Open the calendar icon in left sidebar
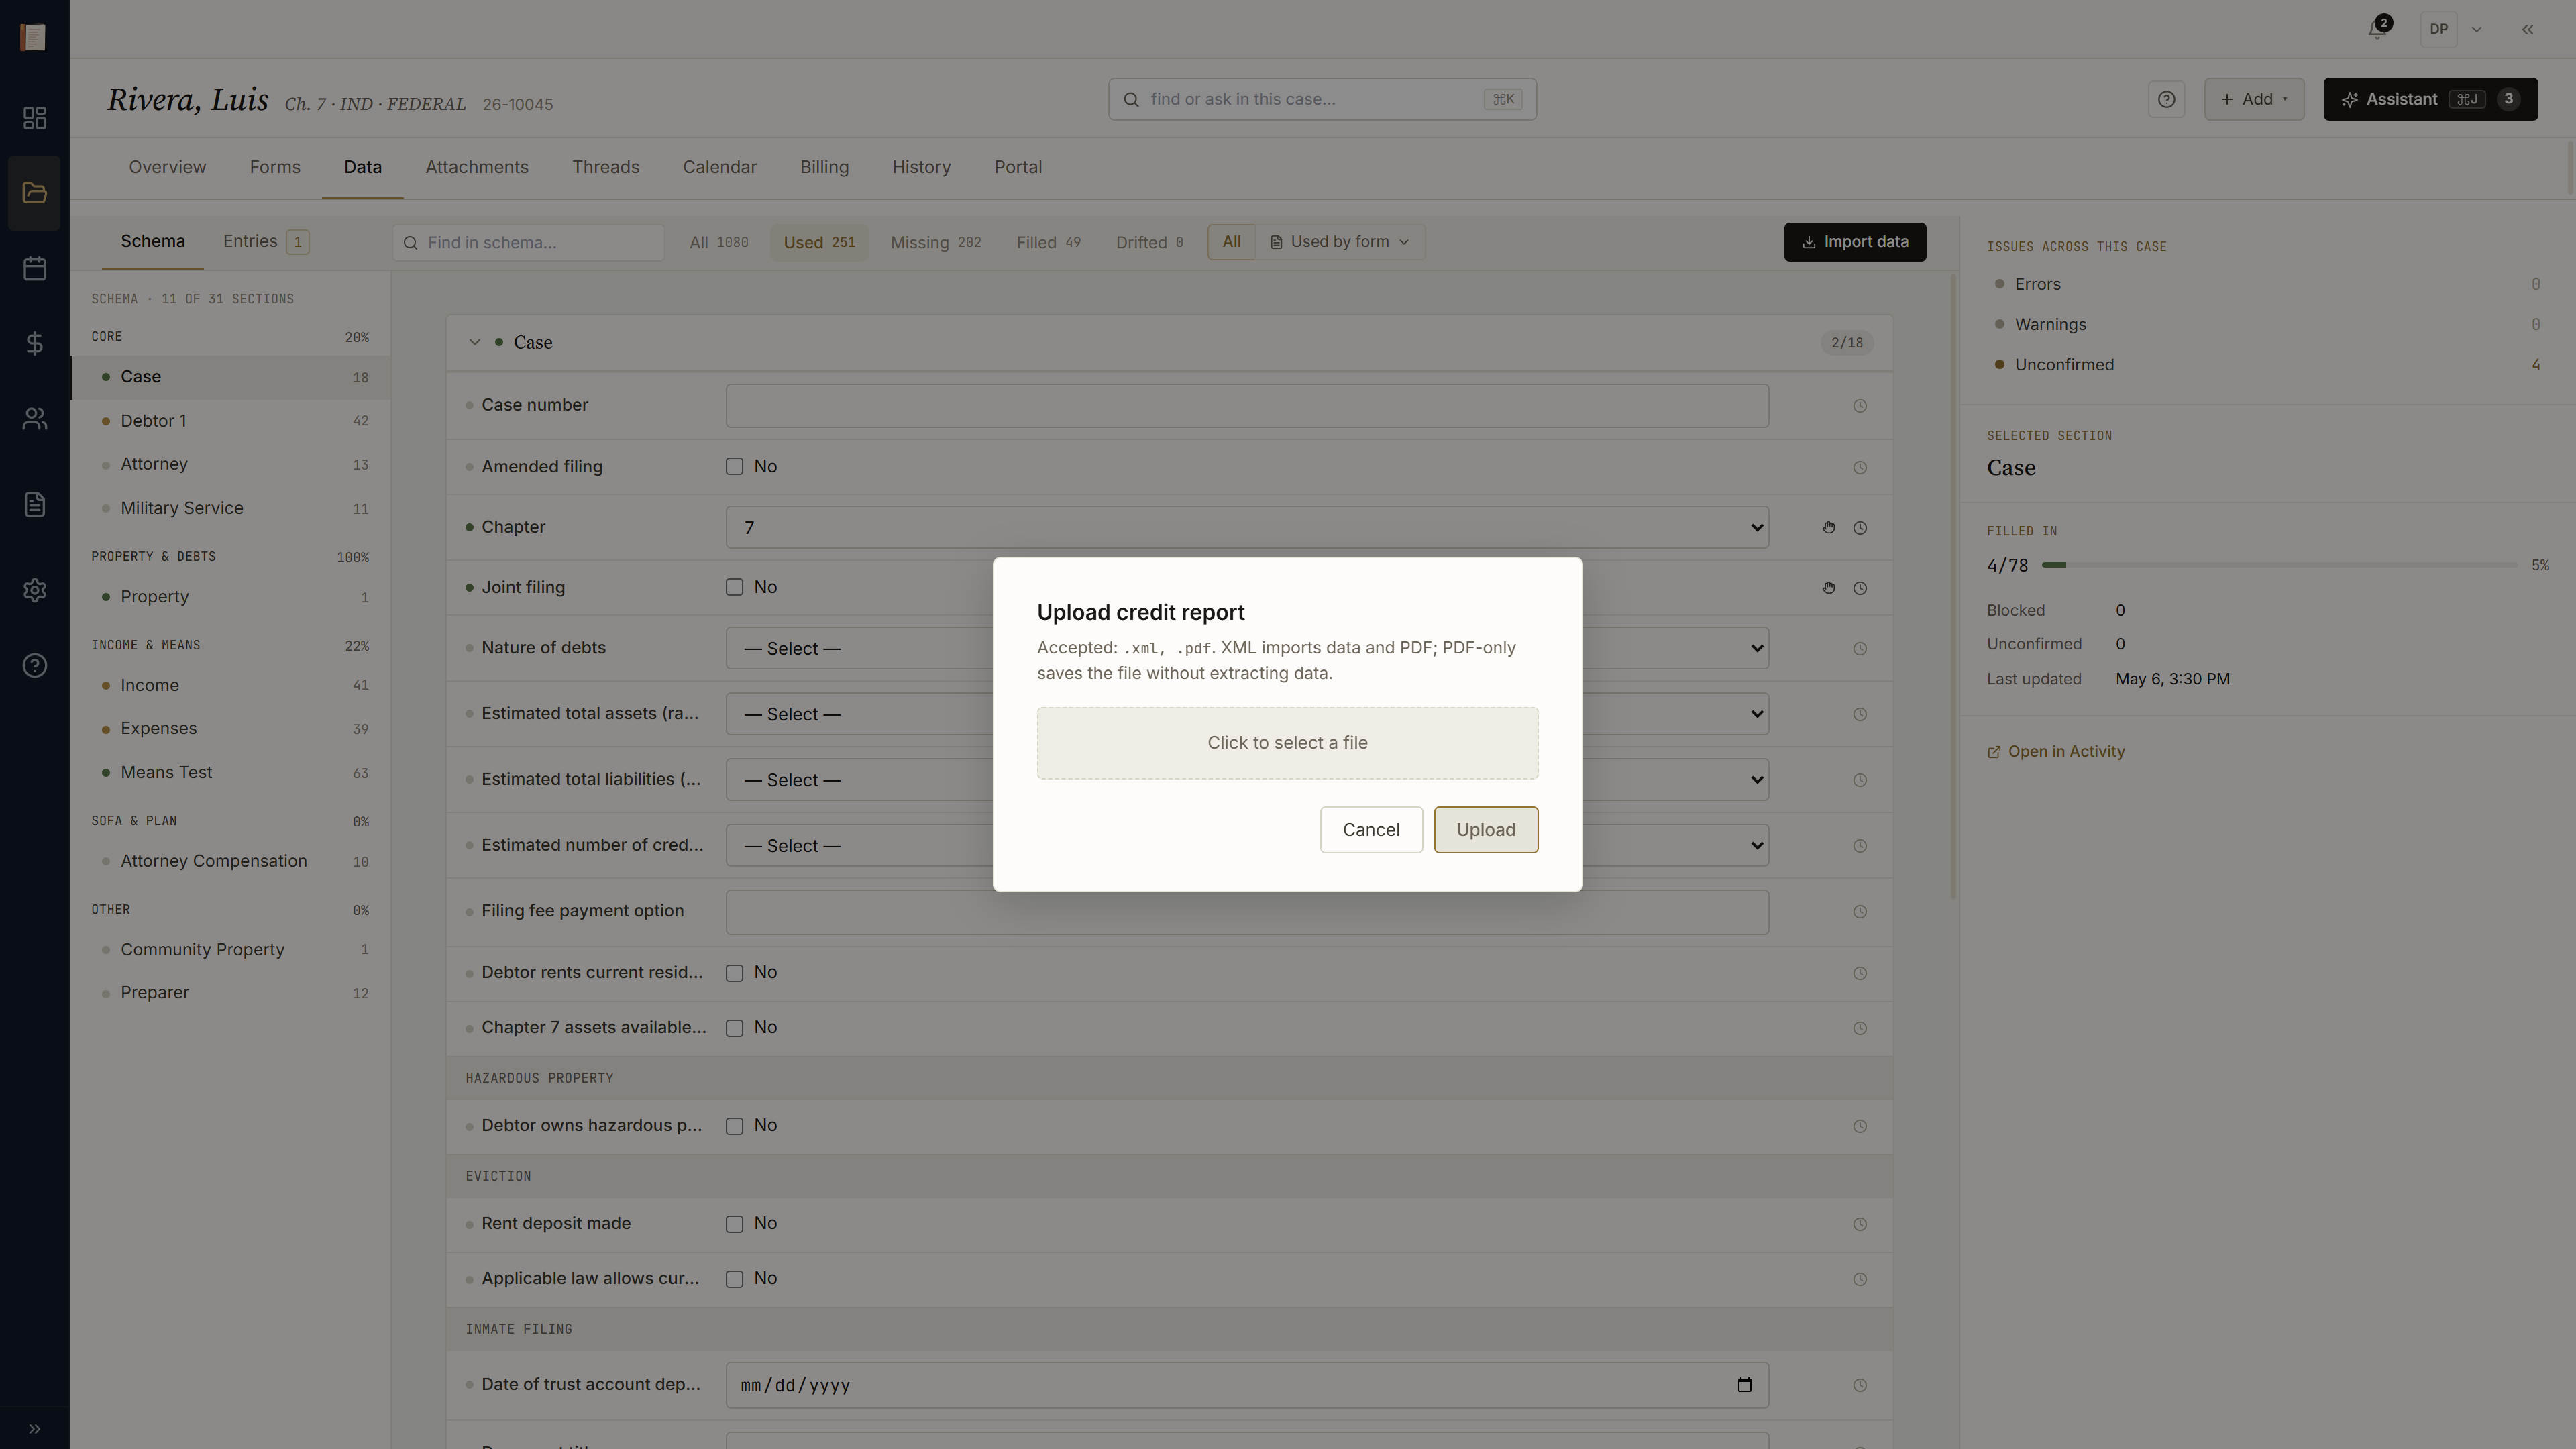 [34, 268]
